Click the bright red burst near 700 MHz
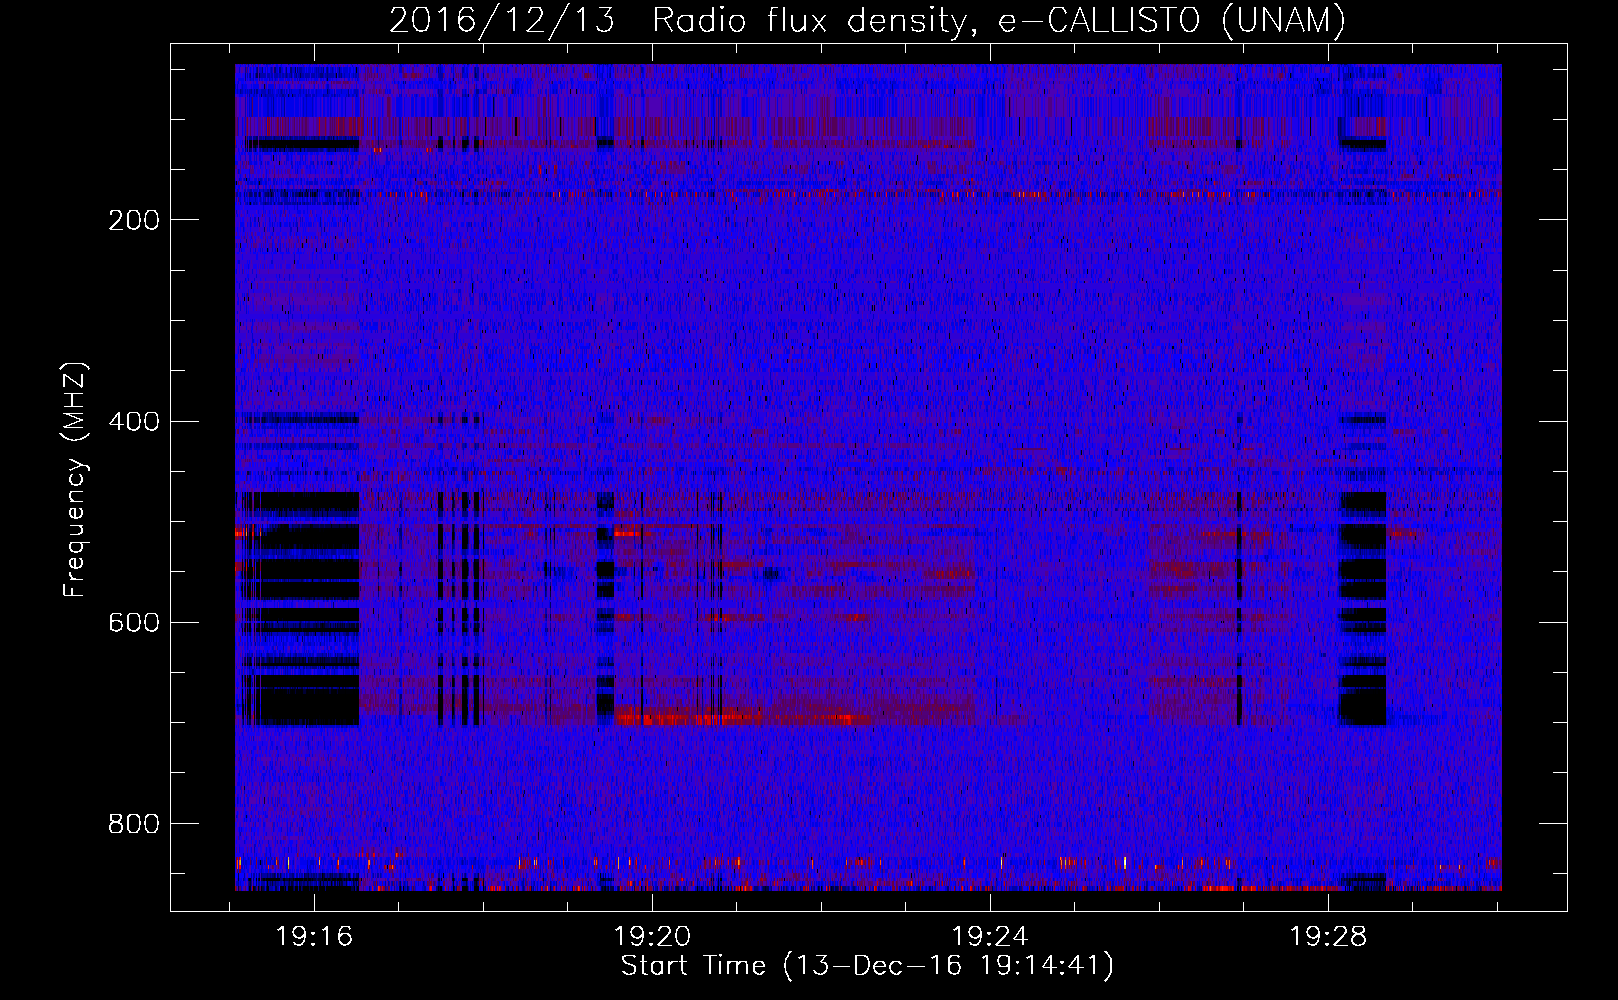Image resolution: width=1618 pixels, height=1000 pixels. point(745,717)
